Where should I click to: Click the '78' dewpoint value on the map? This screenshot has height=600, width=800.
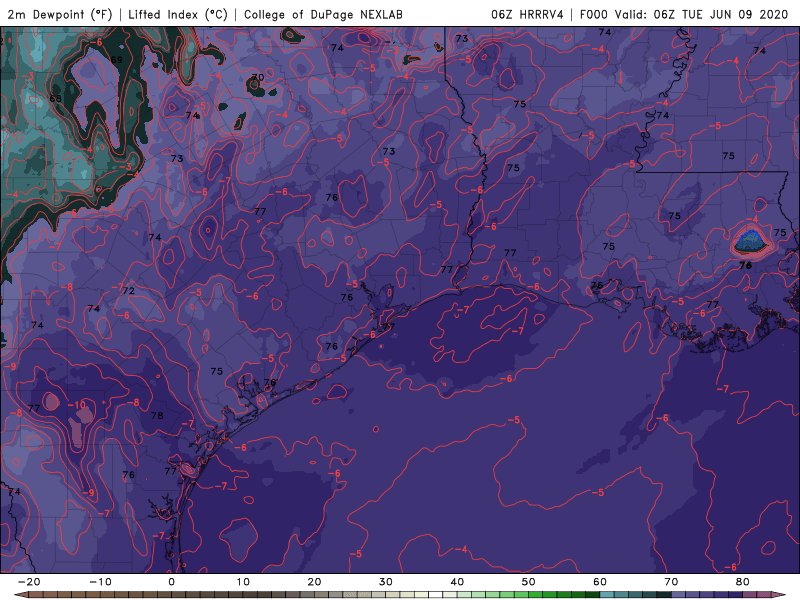click(157, 415)
